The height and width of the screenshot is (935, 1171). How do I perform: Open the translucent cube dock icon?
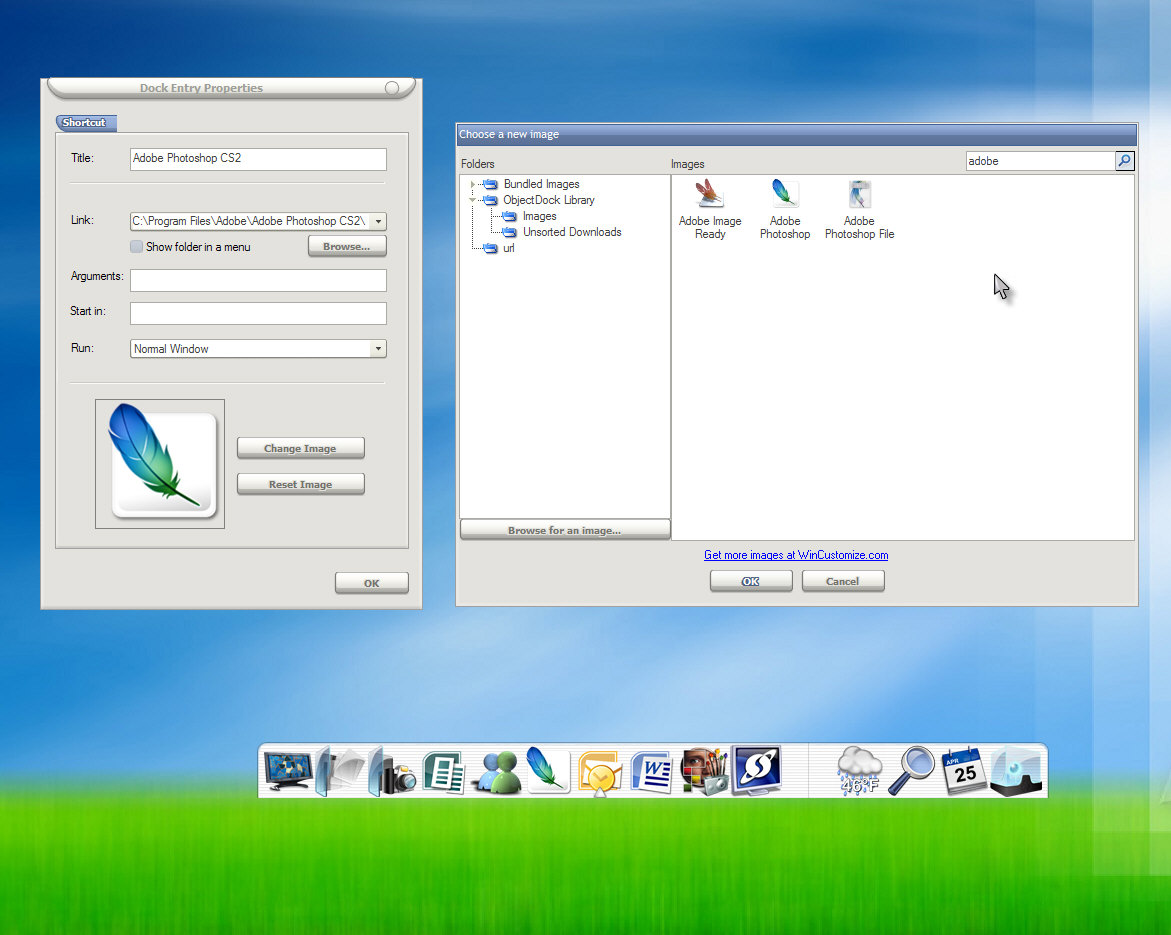pos(1016,771)
